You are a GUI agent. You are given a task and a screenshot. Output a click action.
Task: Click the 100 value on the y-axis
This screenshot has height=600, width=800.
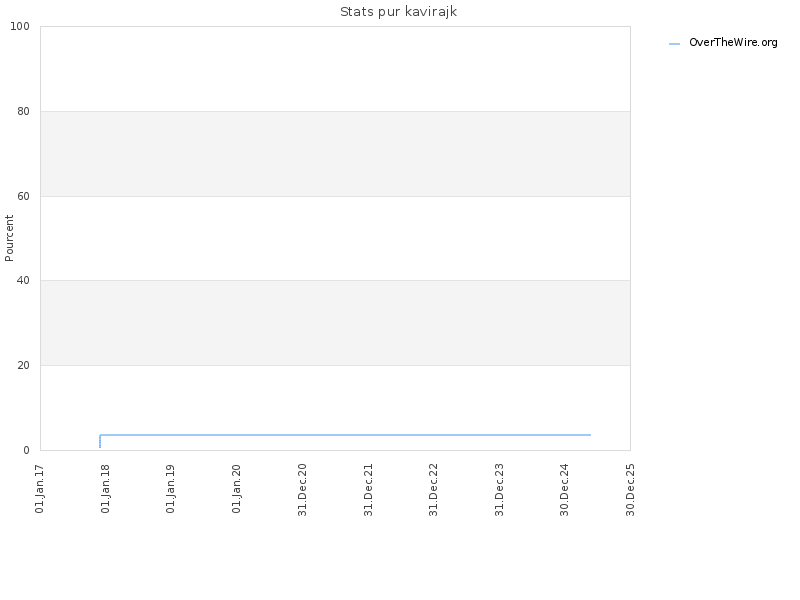[x=20, y=27]
